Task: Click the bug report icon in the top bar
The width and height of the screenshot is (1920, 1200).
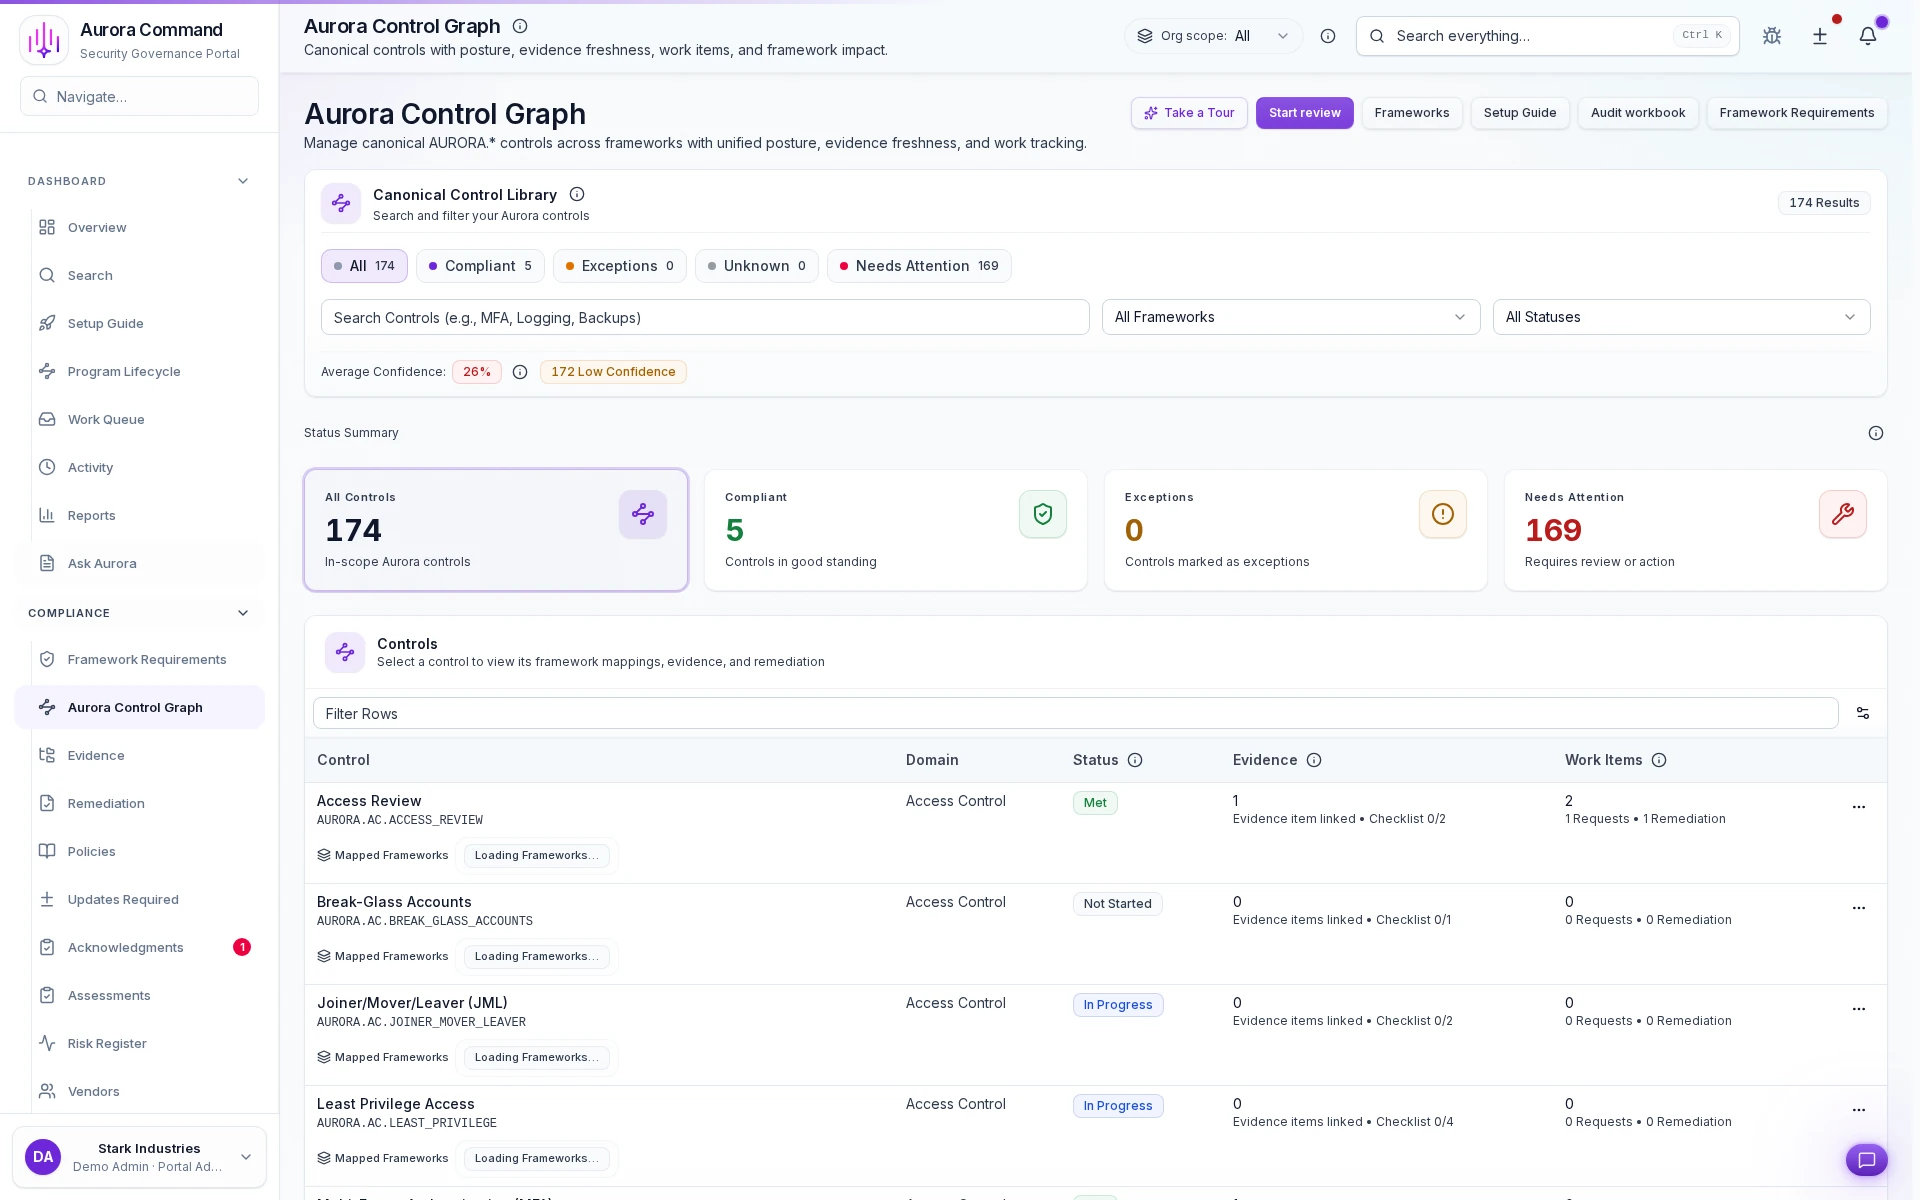Action: [x=1772, y=36]
